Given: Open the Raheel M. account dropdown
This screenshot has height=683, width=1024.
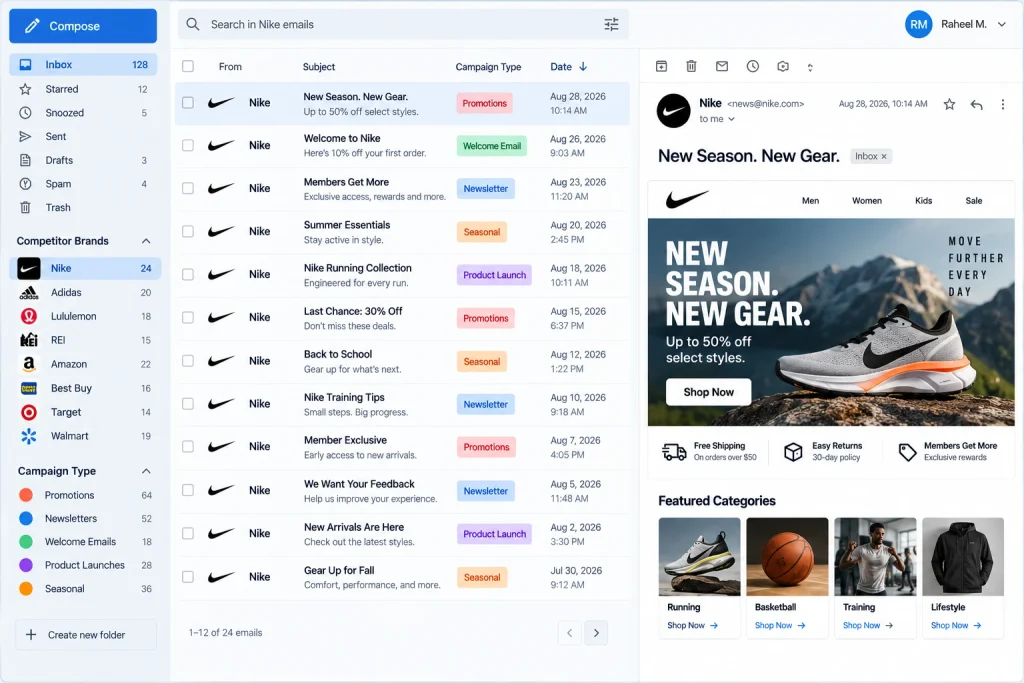Looking at the screenshot, I should [1001, 24].
